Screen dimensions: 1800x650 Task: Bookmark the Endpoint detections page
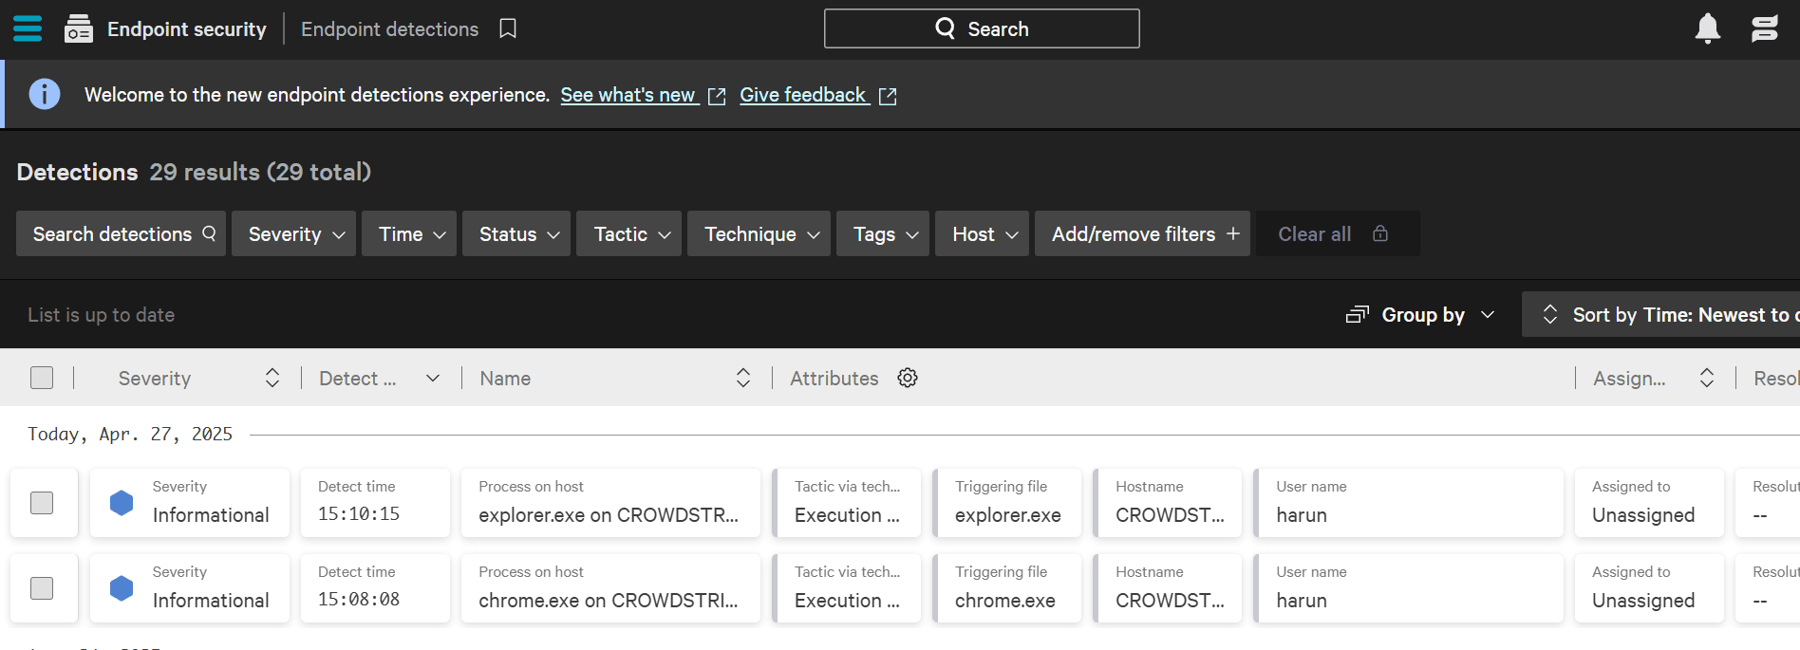508,29
